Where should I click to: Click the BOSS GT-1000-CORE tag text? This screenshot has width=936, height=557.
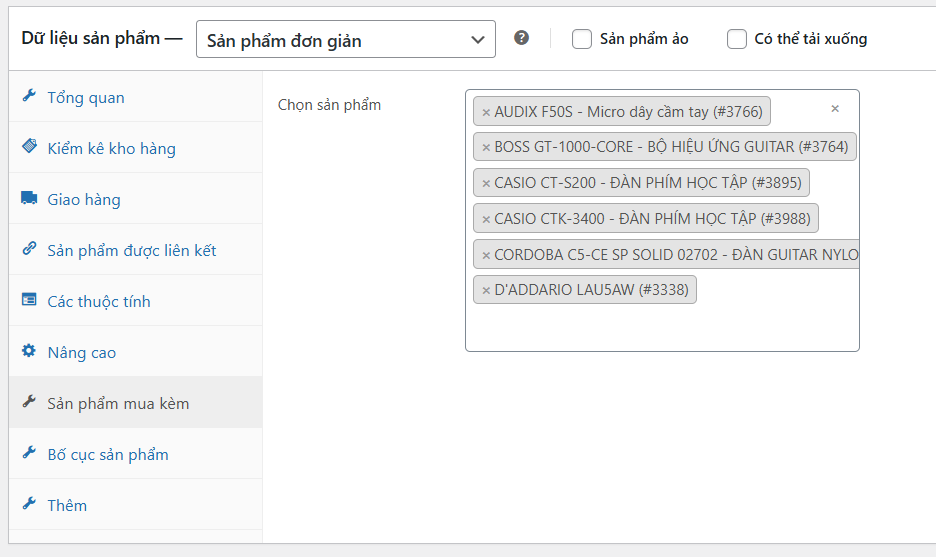point(671,147)
